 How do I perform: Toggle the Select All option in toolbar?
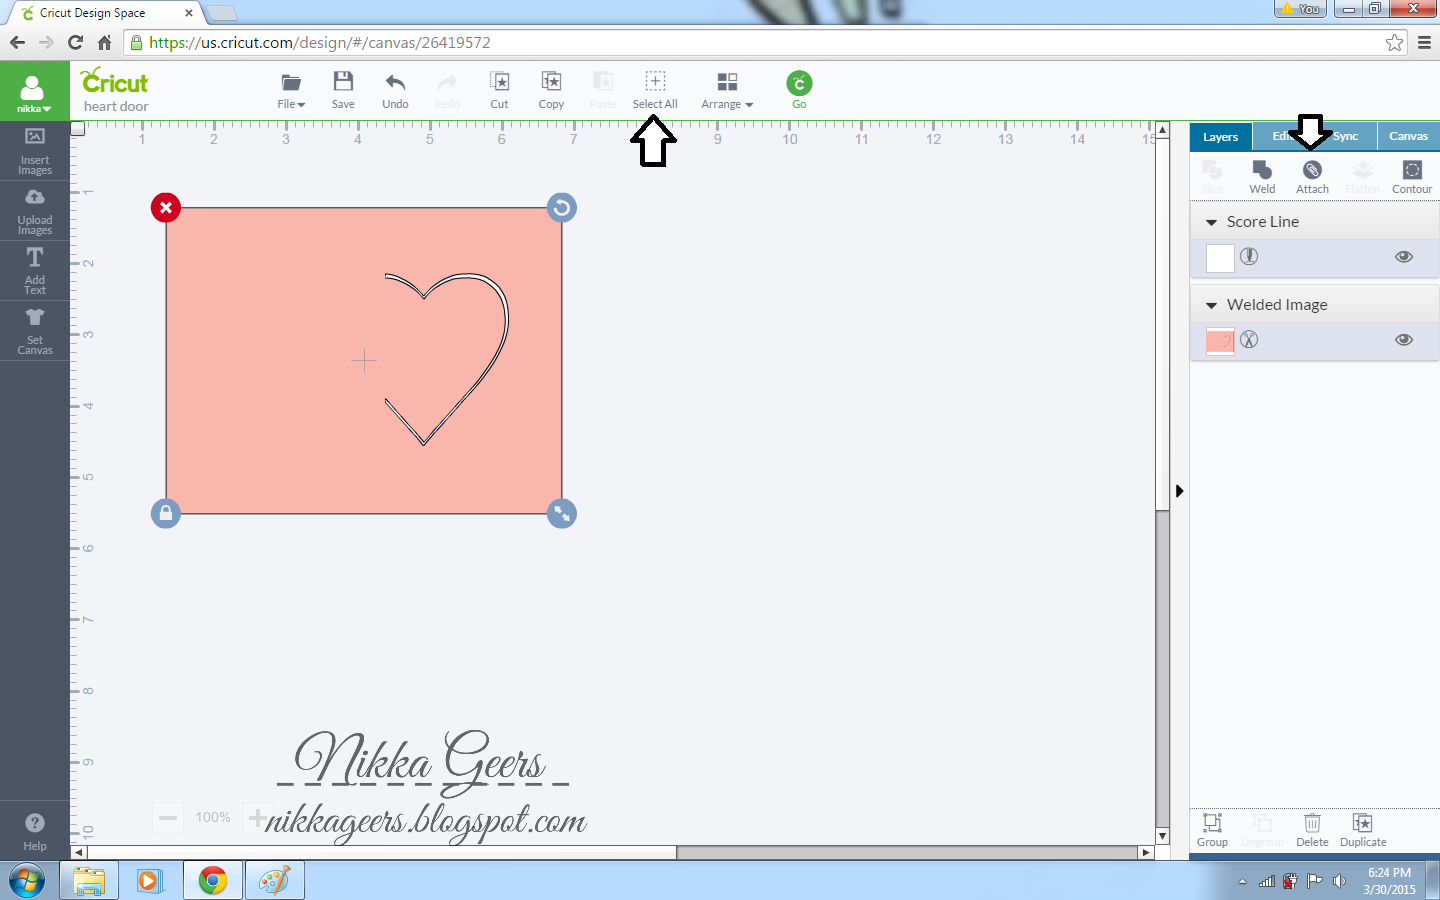(x=655, y=90)
